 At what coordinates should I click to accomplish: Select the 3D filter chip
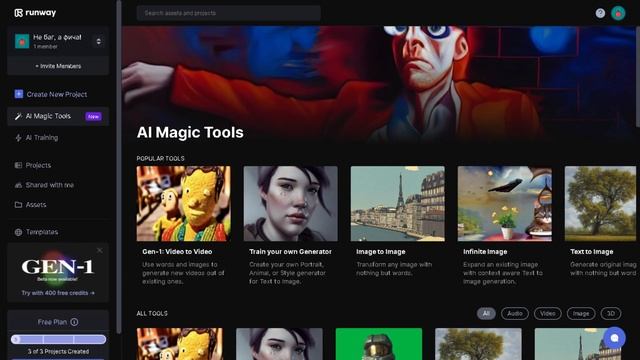[x=611, y=313]
